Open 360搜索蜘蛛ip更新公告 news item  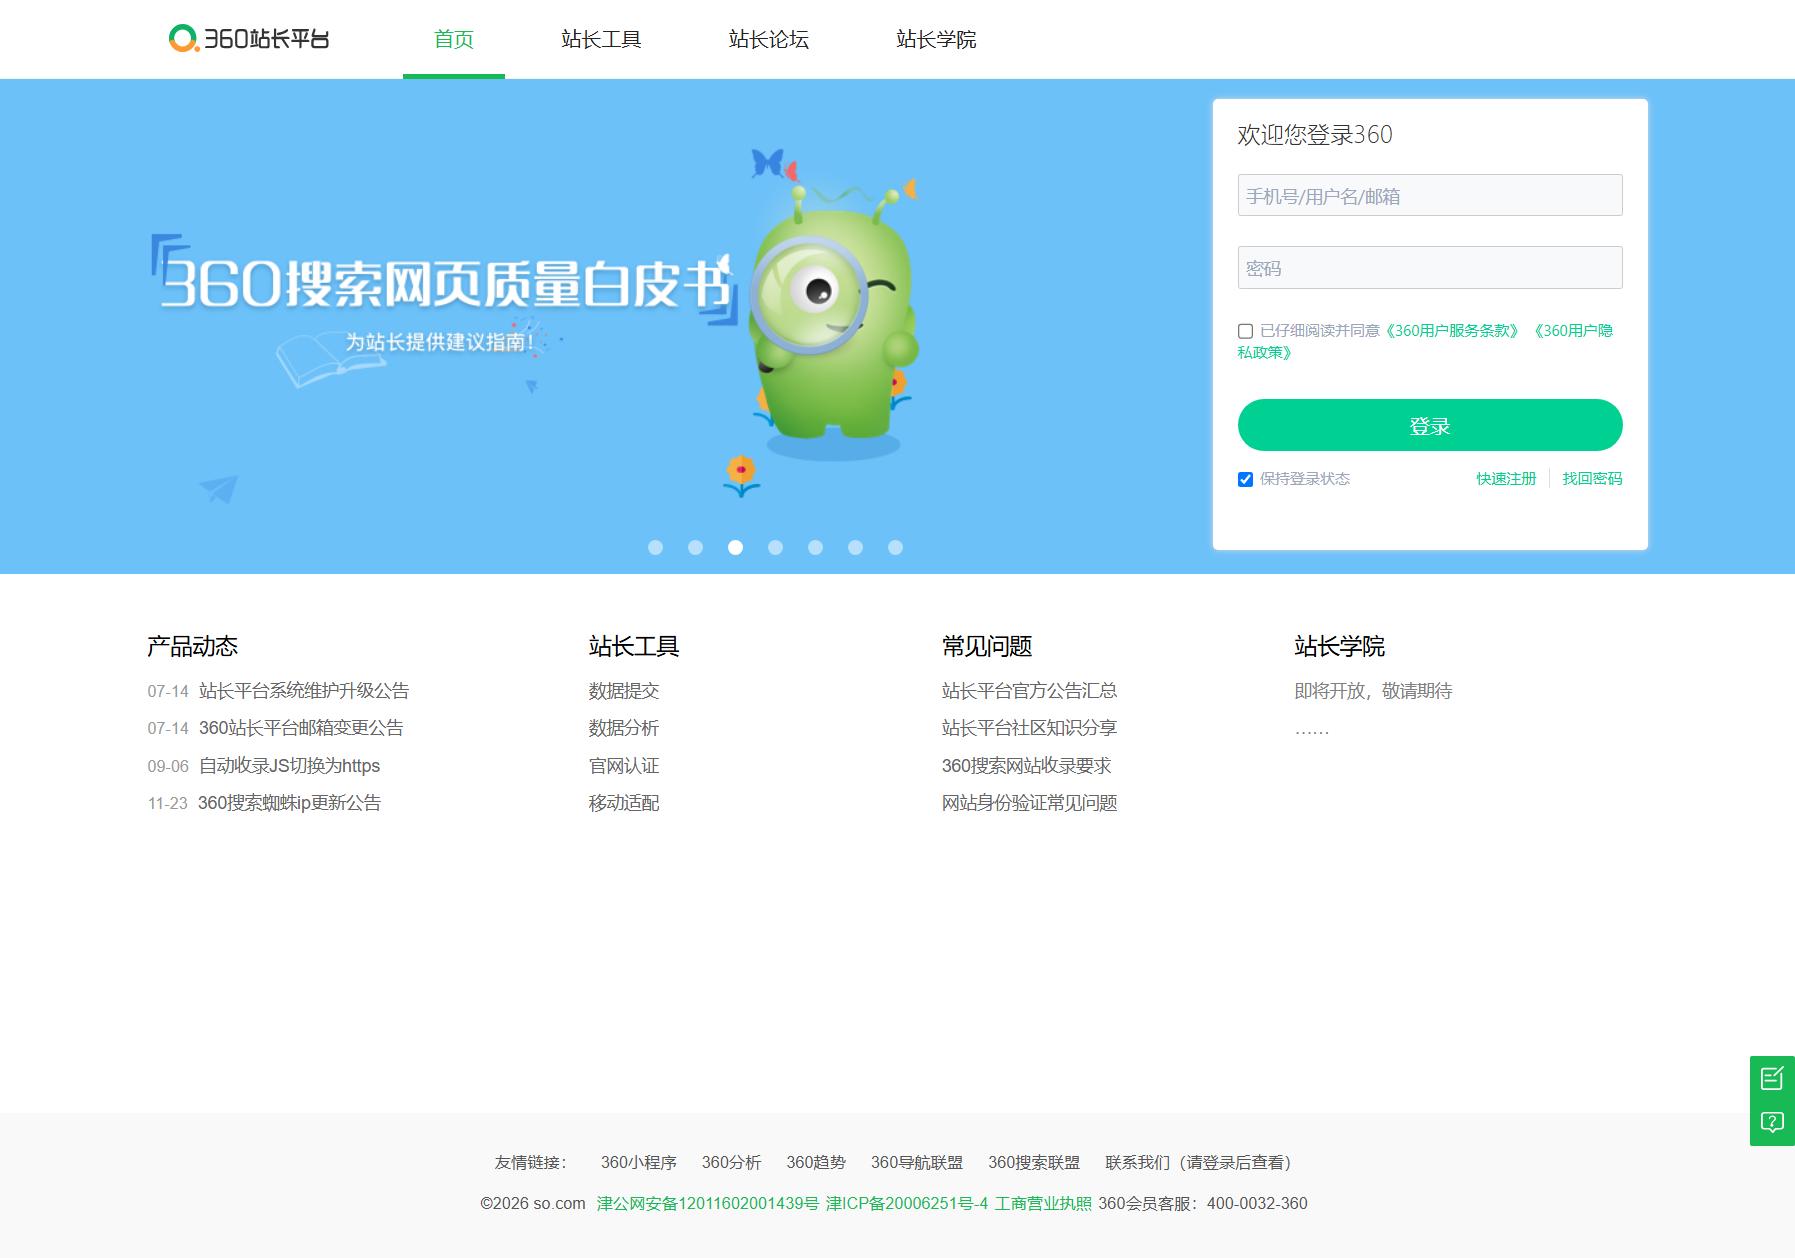coord(289,803)
